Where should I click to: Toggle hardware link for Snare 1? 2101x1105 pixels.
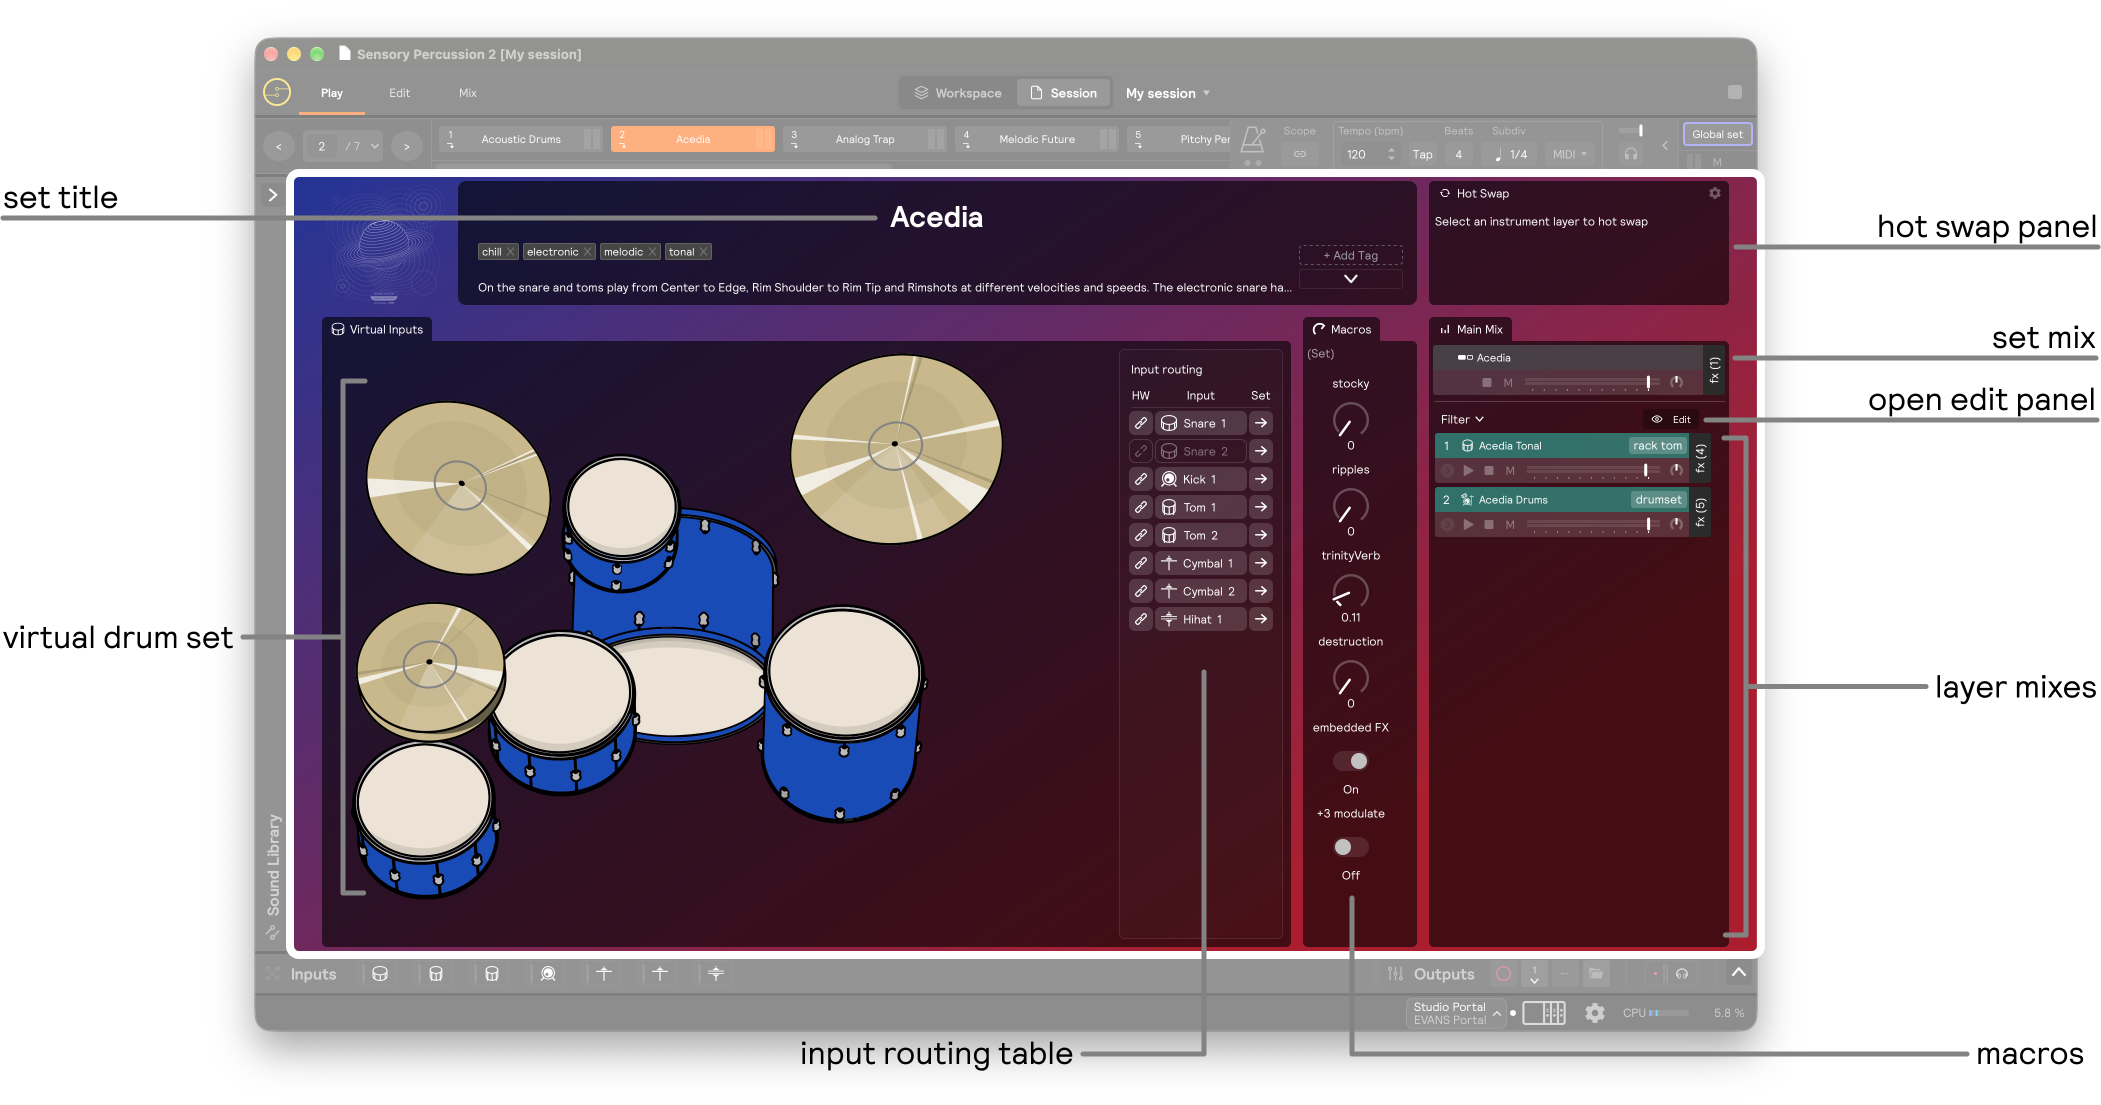[1141, 423]
